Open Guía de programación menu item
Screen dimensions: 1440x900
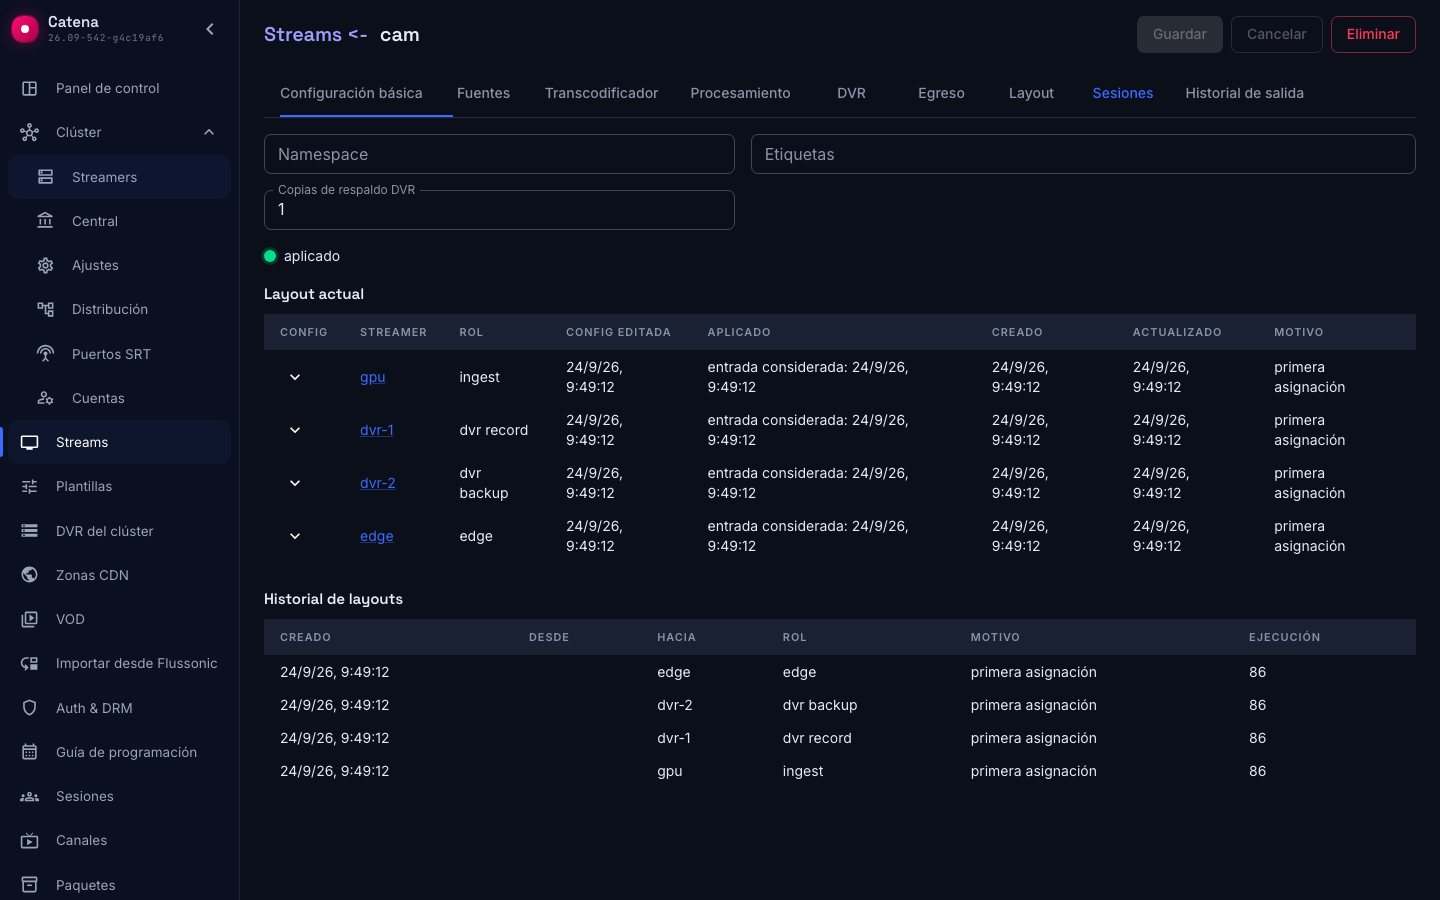coord(119,752)
